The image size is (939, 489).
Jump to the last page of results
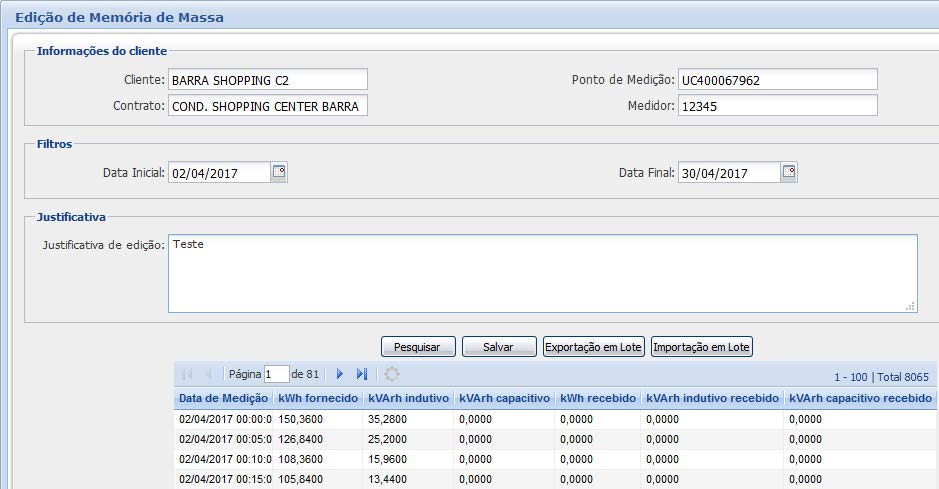[x=362, y=374]
